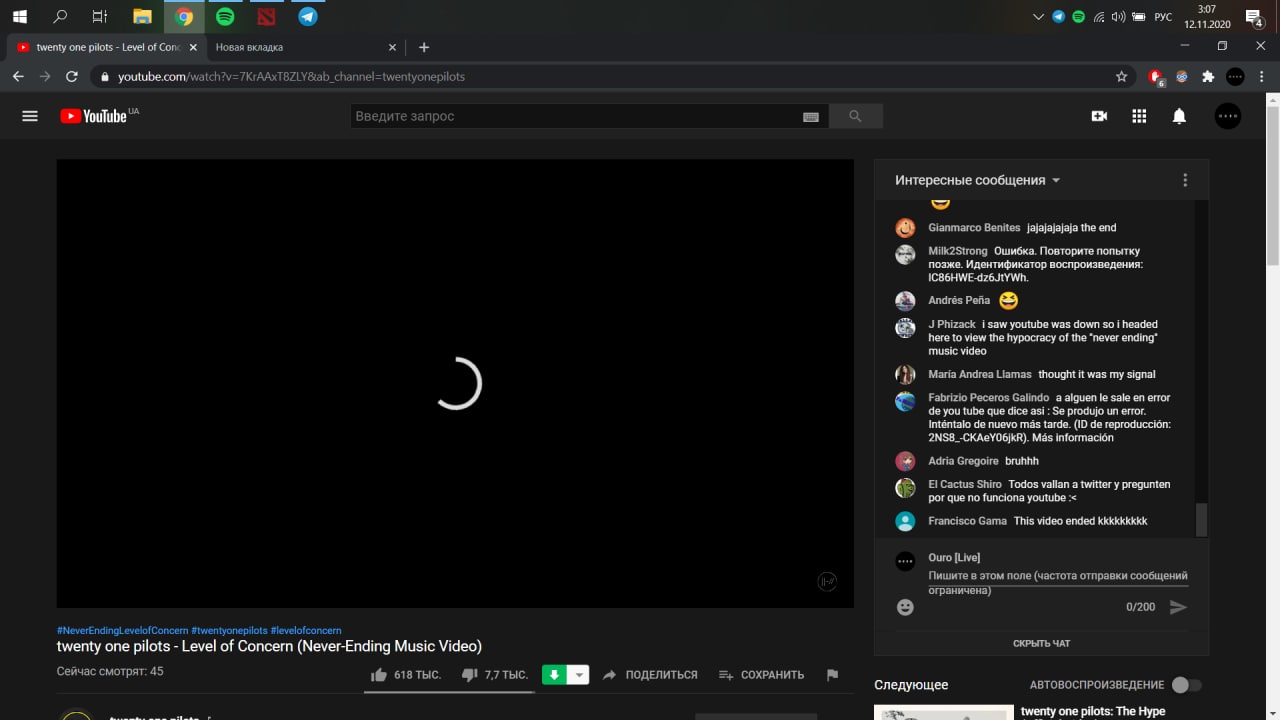Open Task View on the taskbar
This screenshot has height=720, width=1280.
tap(100, 16)
